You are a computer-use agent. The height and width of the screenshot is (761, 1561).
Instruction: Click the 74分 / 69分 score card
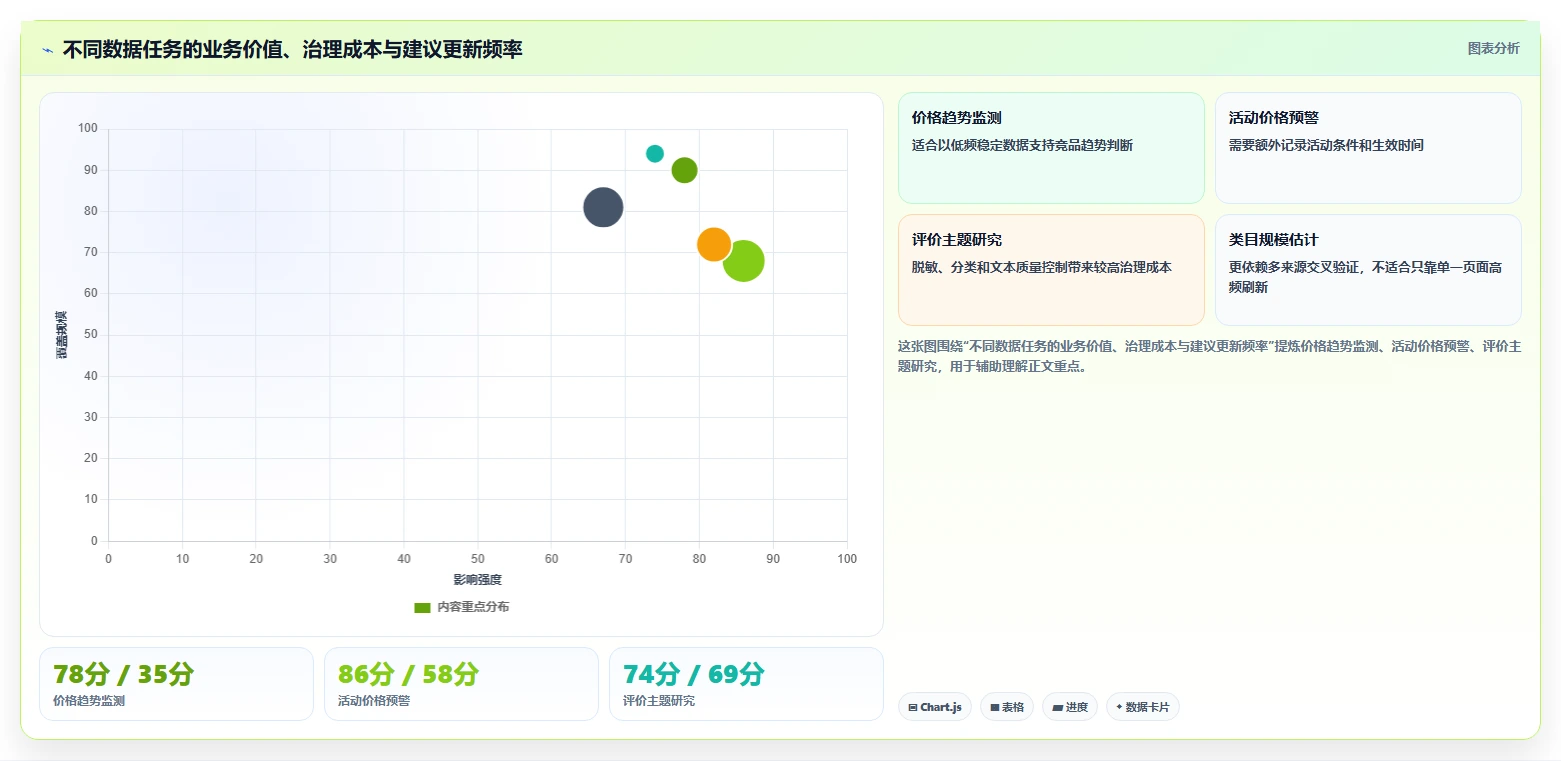pos(746,684)
